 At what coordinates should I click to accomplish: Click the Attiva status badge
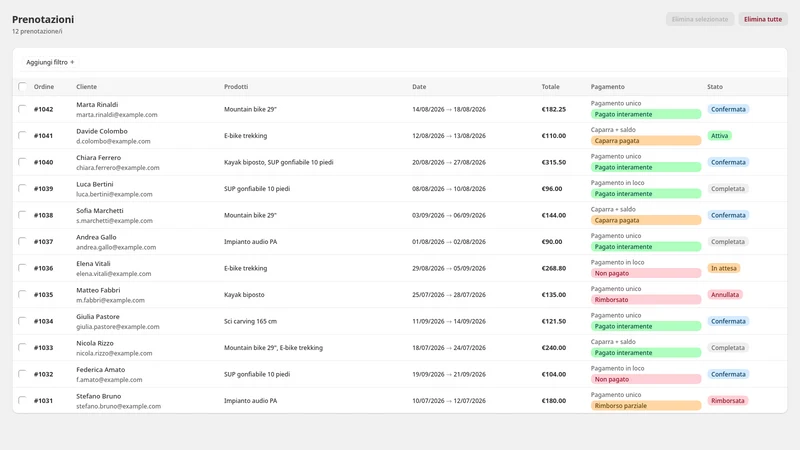[719, 136]
